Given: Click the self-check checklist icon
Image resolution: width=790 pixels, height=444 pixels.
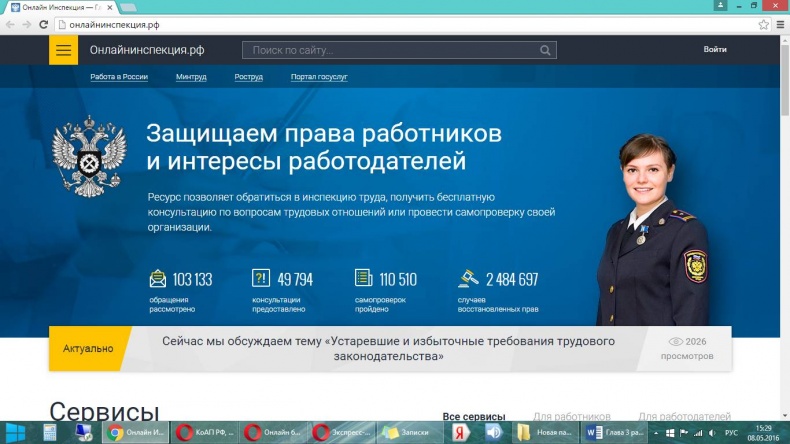Looking at the screenshot, I should (x=363, y=279).
